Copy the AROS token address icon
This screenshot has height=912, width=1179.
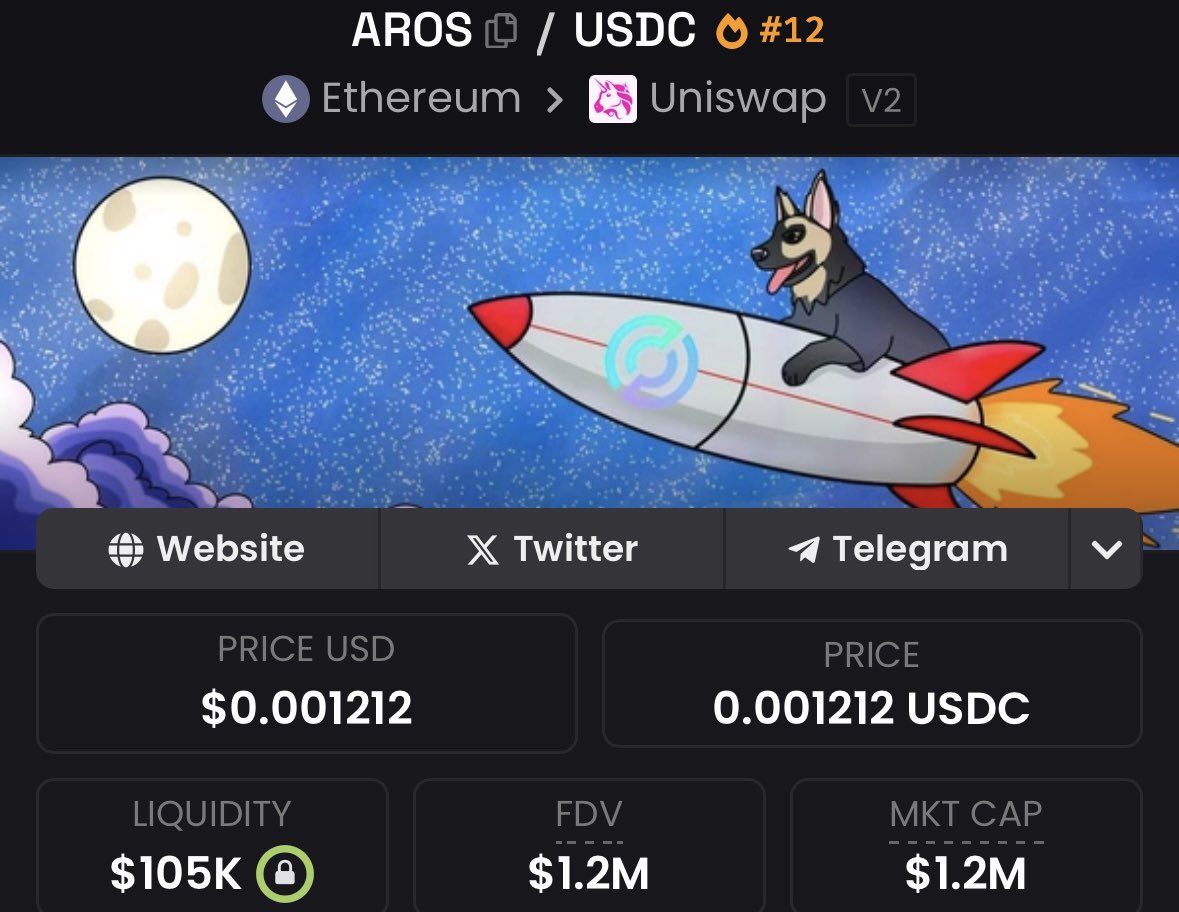pyautogui.click(x=501, y=31)
